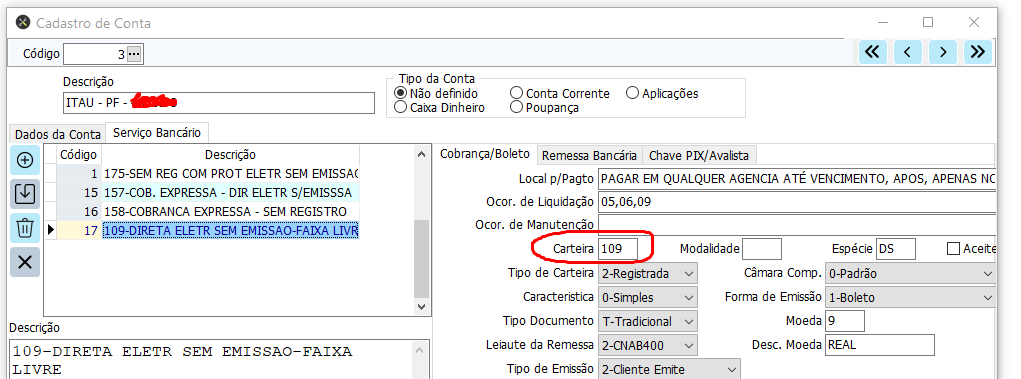
Task: Toggle the Aceite checkbox
Action: pyautogui.click(x=953, y=249)
